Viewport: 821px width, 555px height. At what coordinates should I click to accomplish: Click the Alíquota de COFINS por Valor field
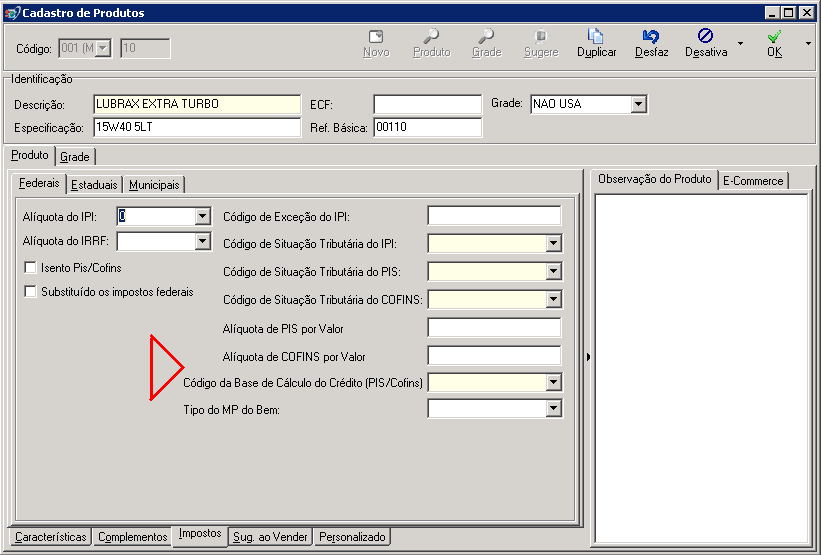pos(494,356)
